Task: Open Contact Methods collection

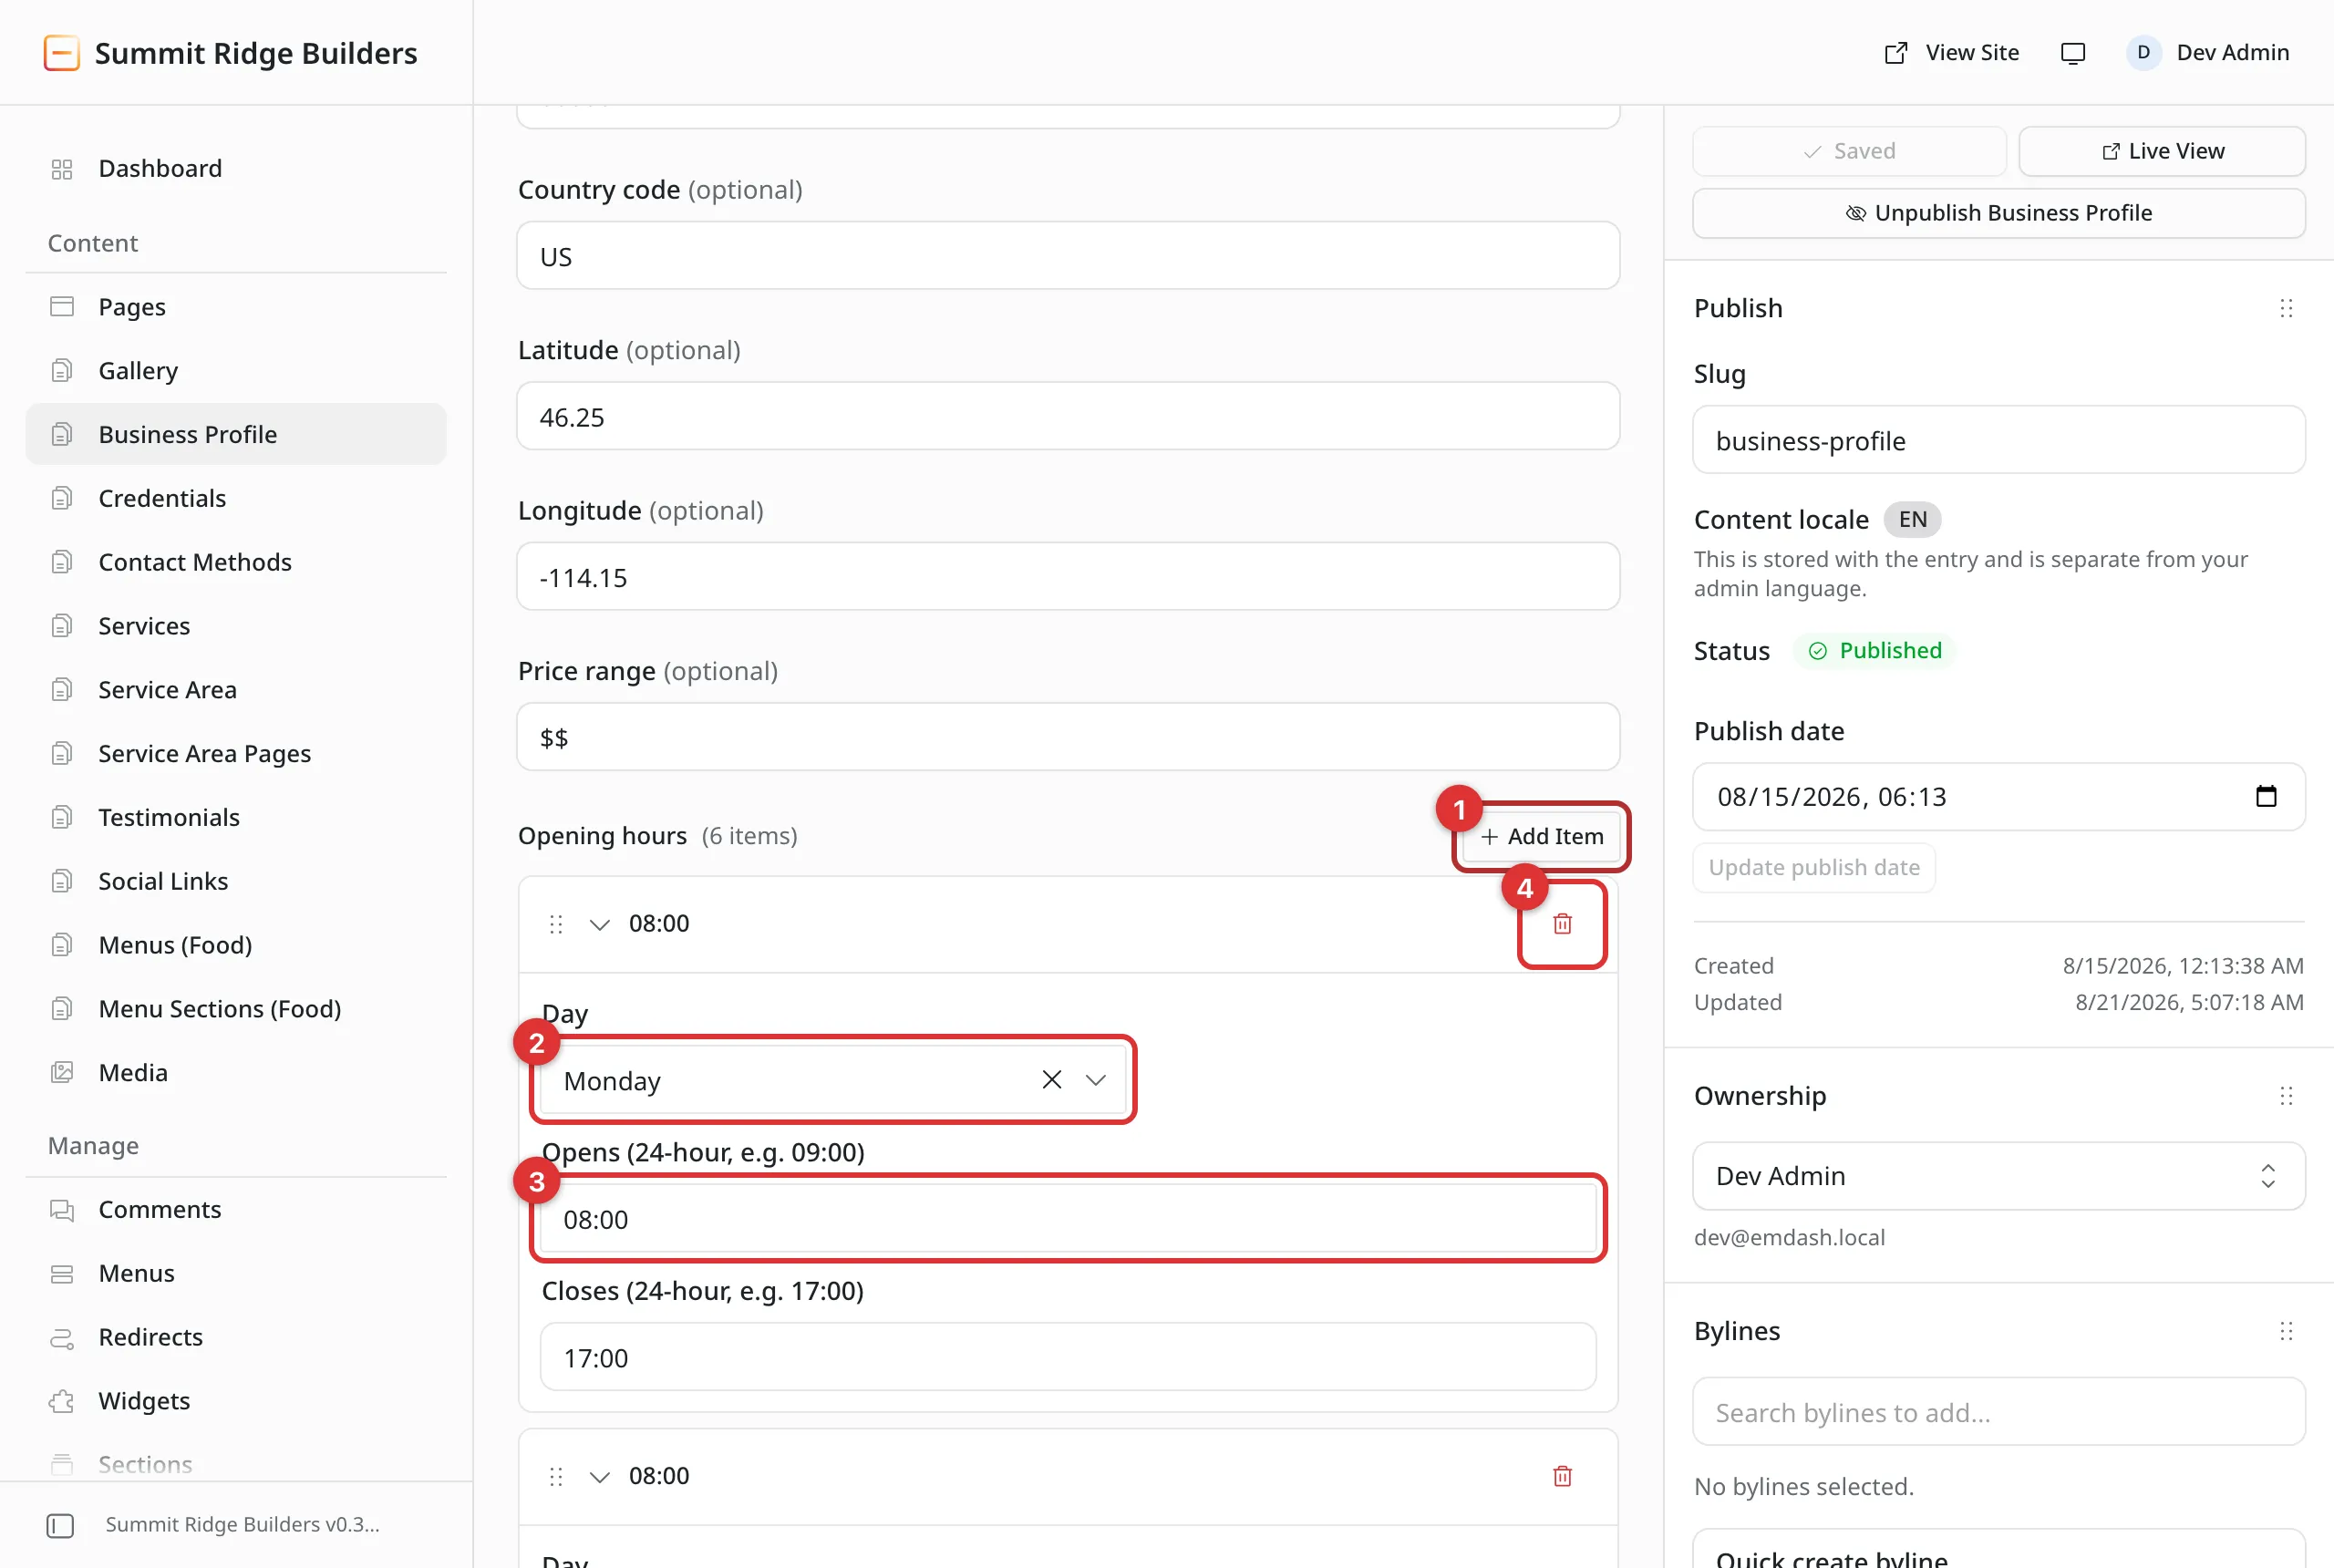Action: point(236,562)
